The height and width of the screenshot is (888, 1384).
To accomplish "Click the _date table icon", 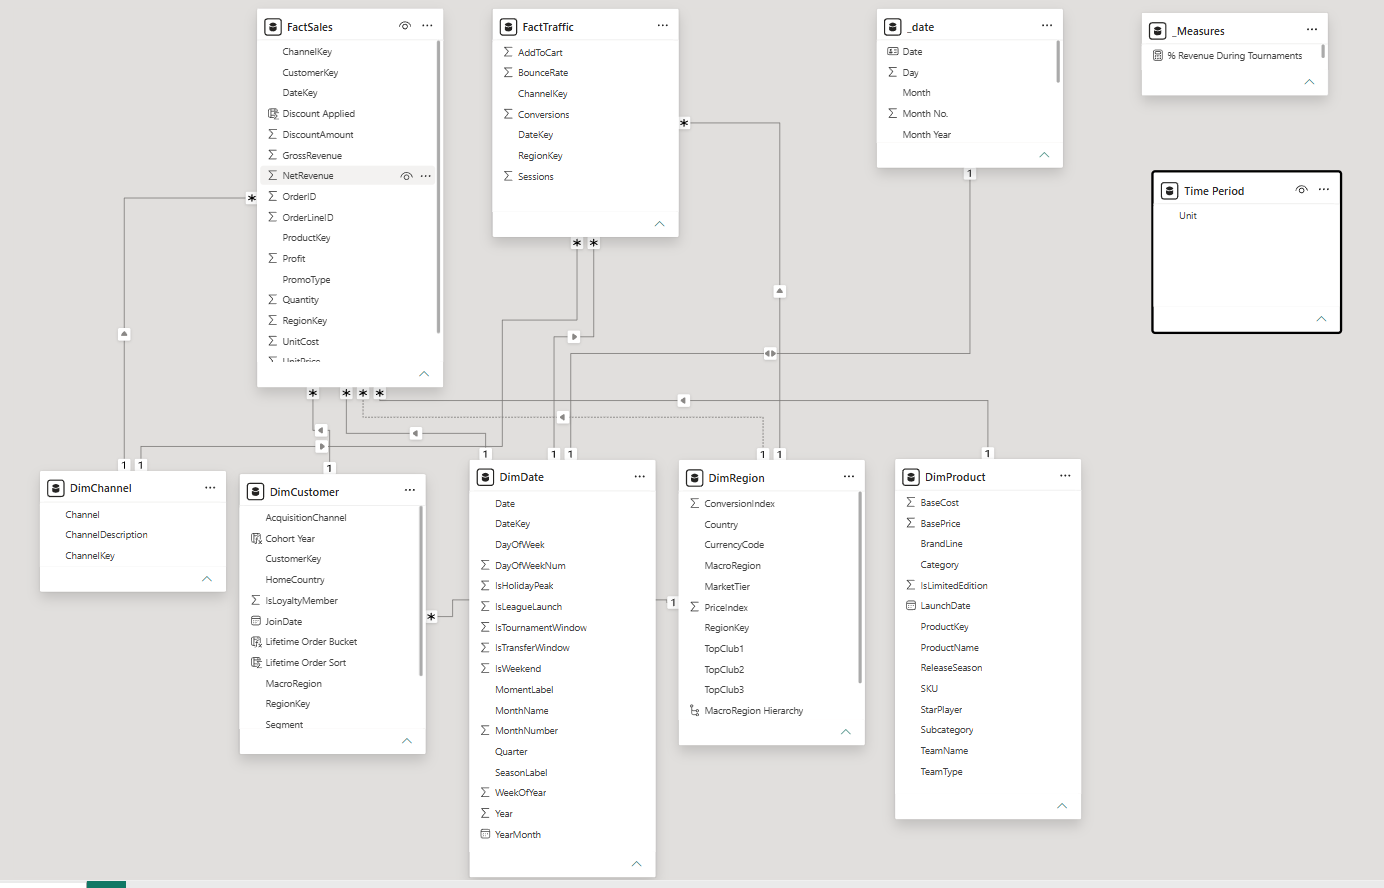I will [893, 27].
